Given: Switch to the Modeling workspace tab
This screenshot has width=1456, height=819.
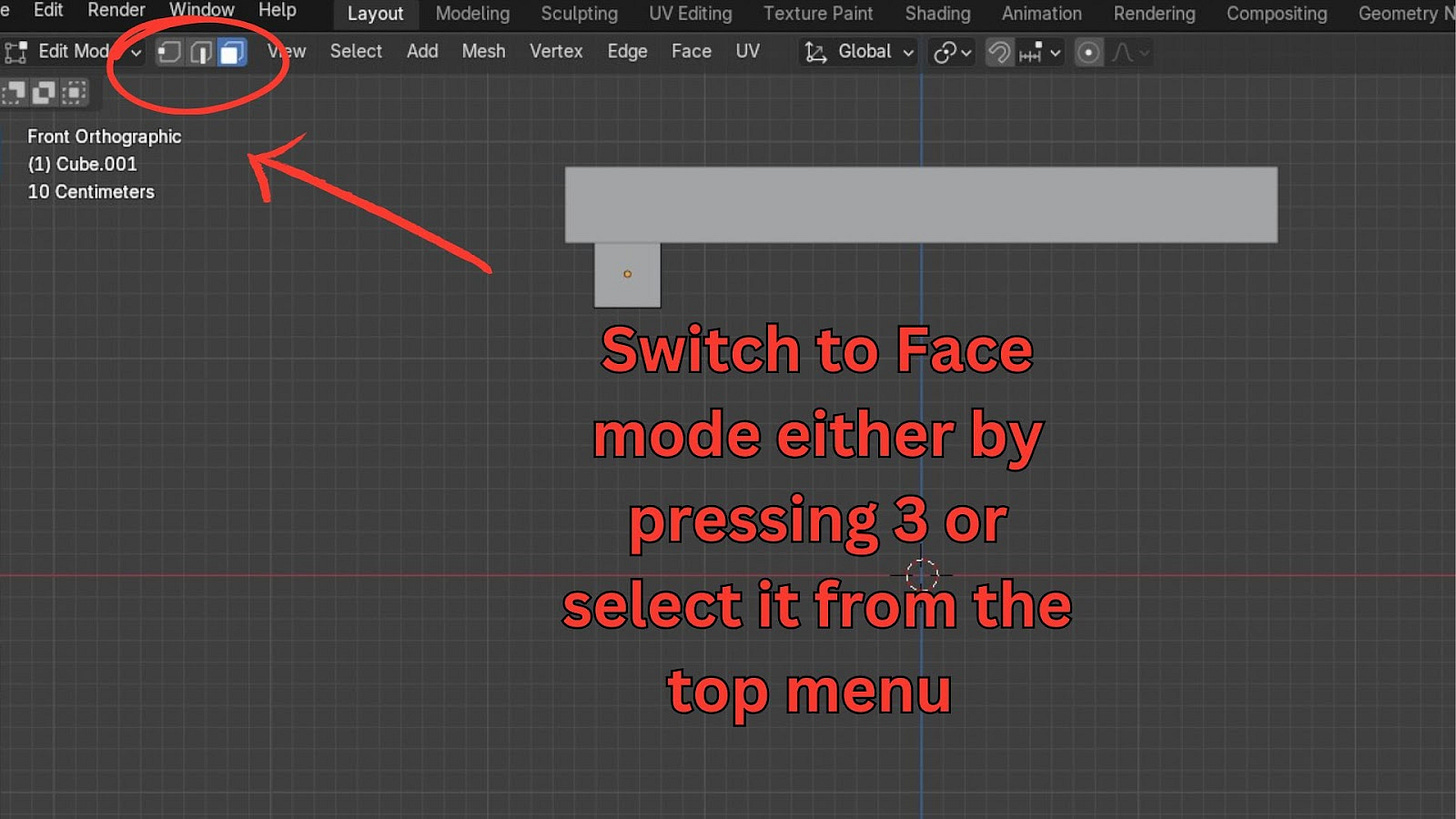Looking at the screenshot, I should pos(472,14).
